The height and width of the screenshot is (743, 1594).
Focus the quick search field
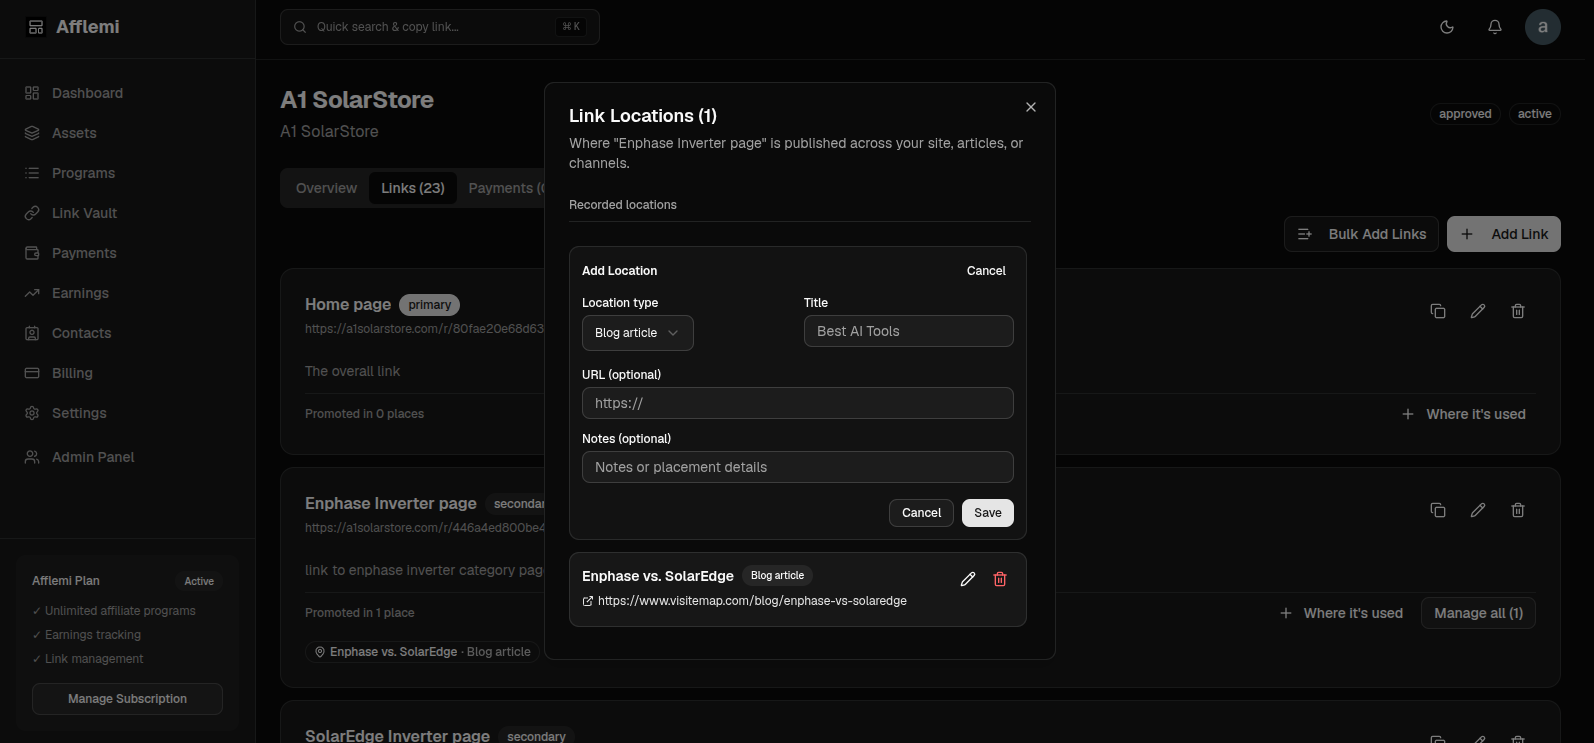tap(440, 27)
